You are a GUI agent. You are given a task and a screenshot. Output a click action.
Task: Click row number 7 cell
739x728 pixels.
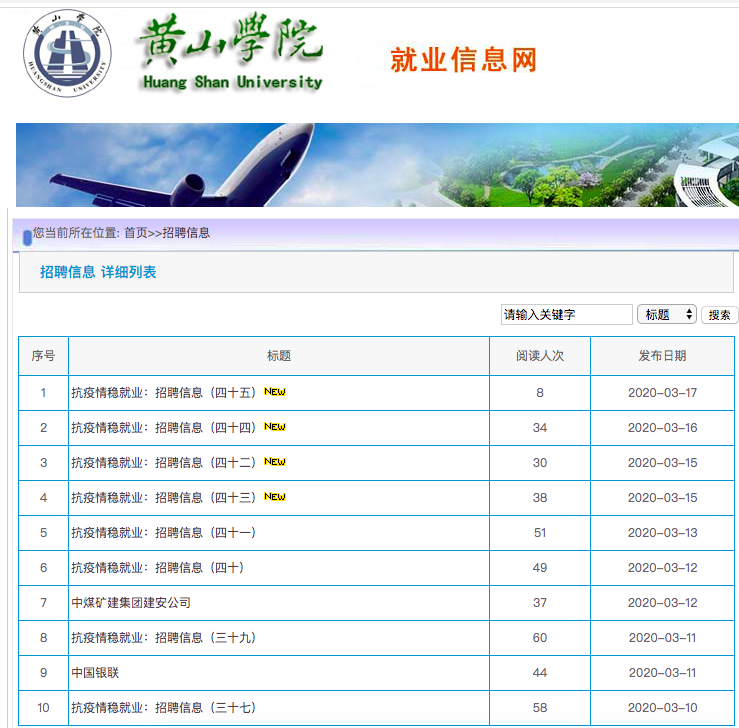point(43,603)
